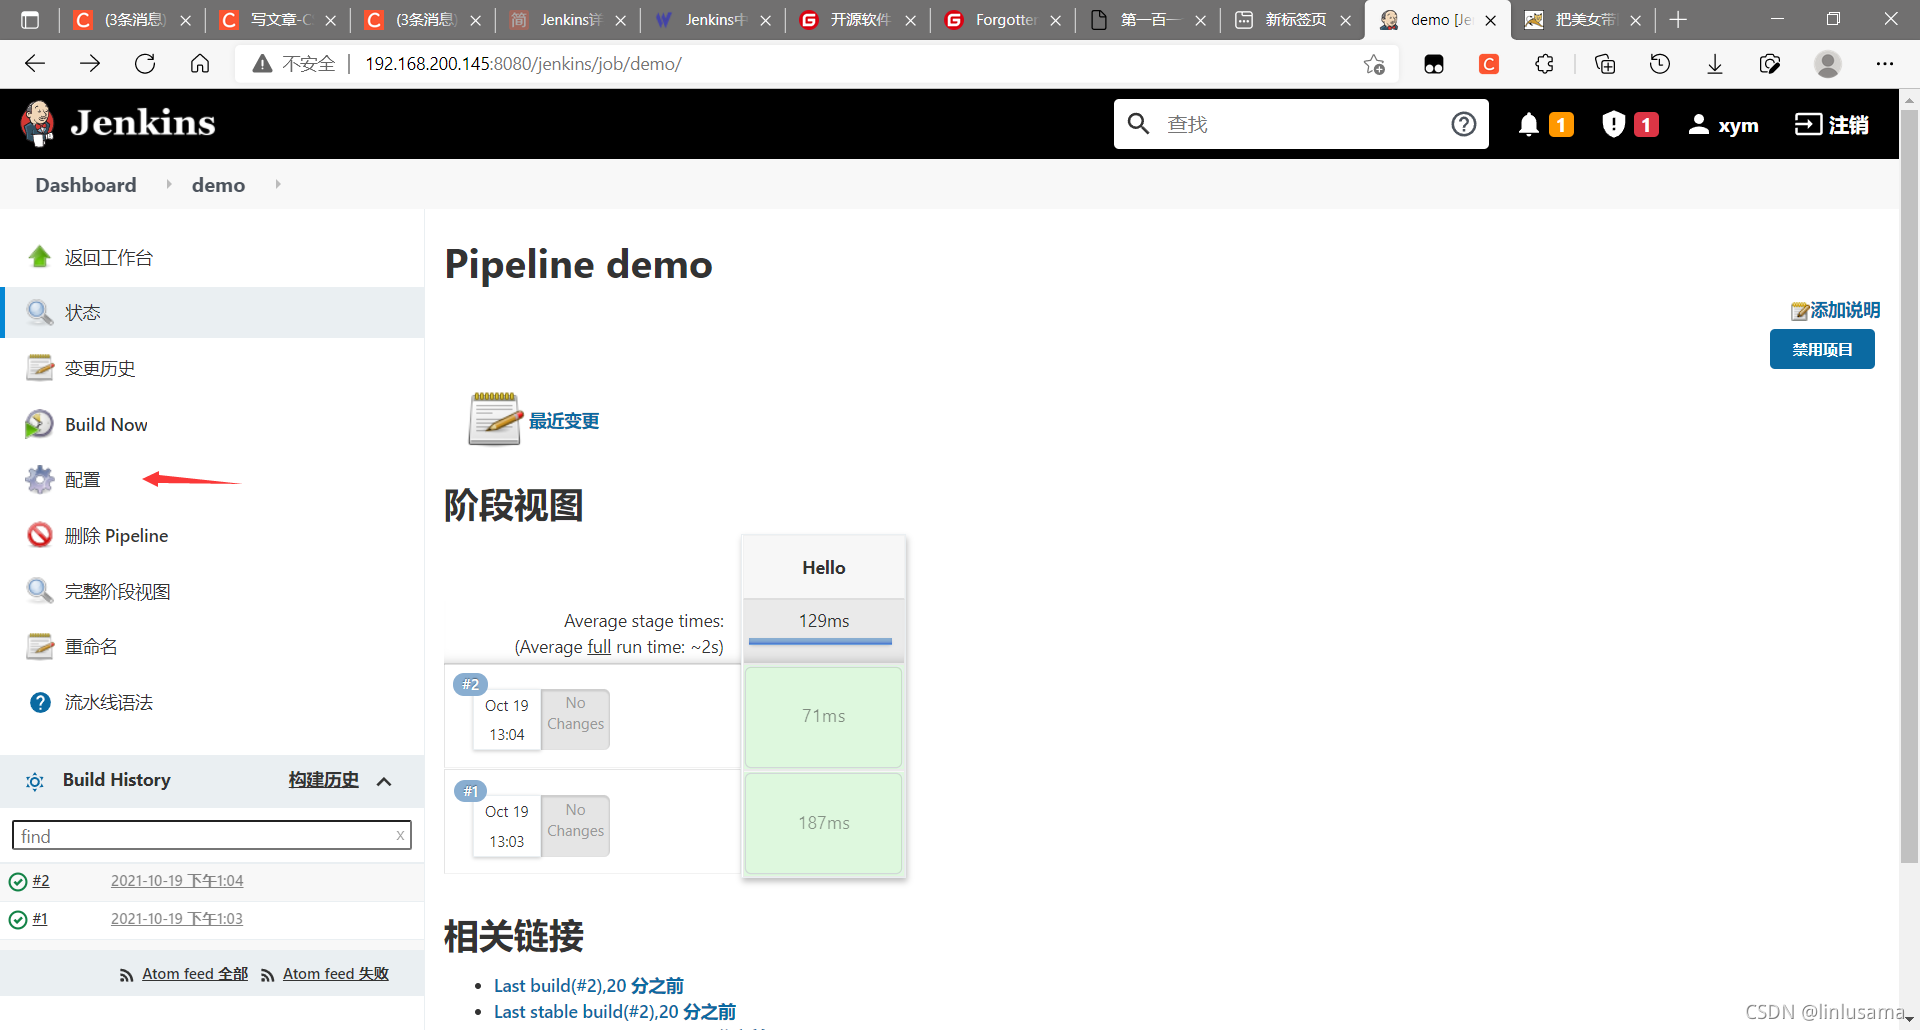The height and width of the screenshot is (1030, 1920).
Task: Click the Build Now clock icon
Action: click(x=39, y=424)
